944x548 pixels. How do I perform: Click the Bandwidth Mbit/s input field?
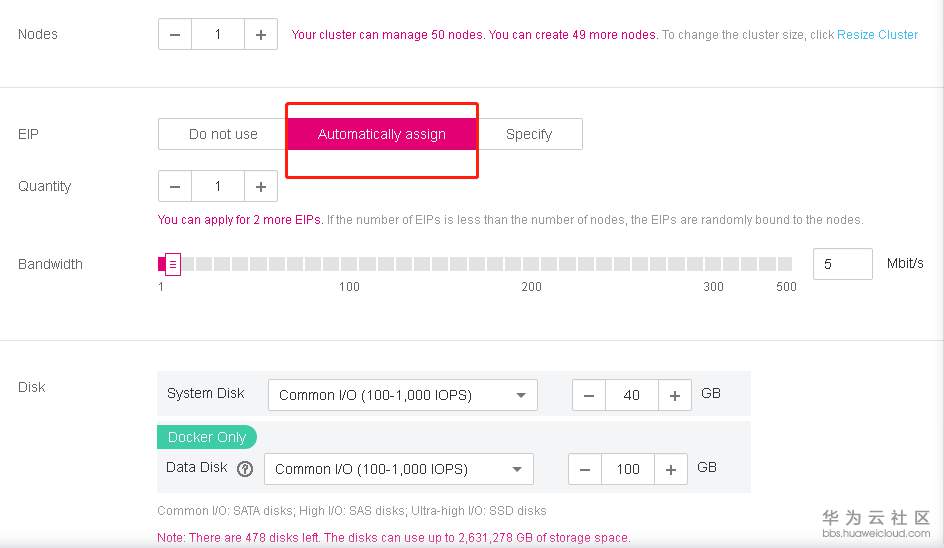pos(842,264)
